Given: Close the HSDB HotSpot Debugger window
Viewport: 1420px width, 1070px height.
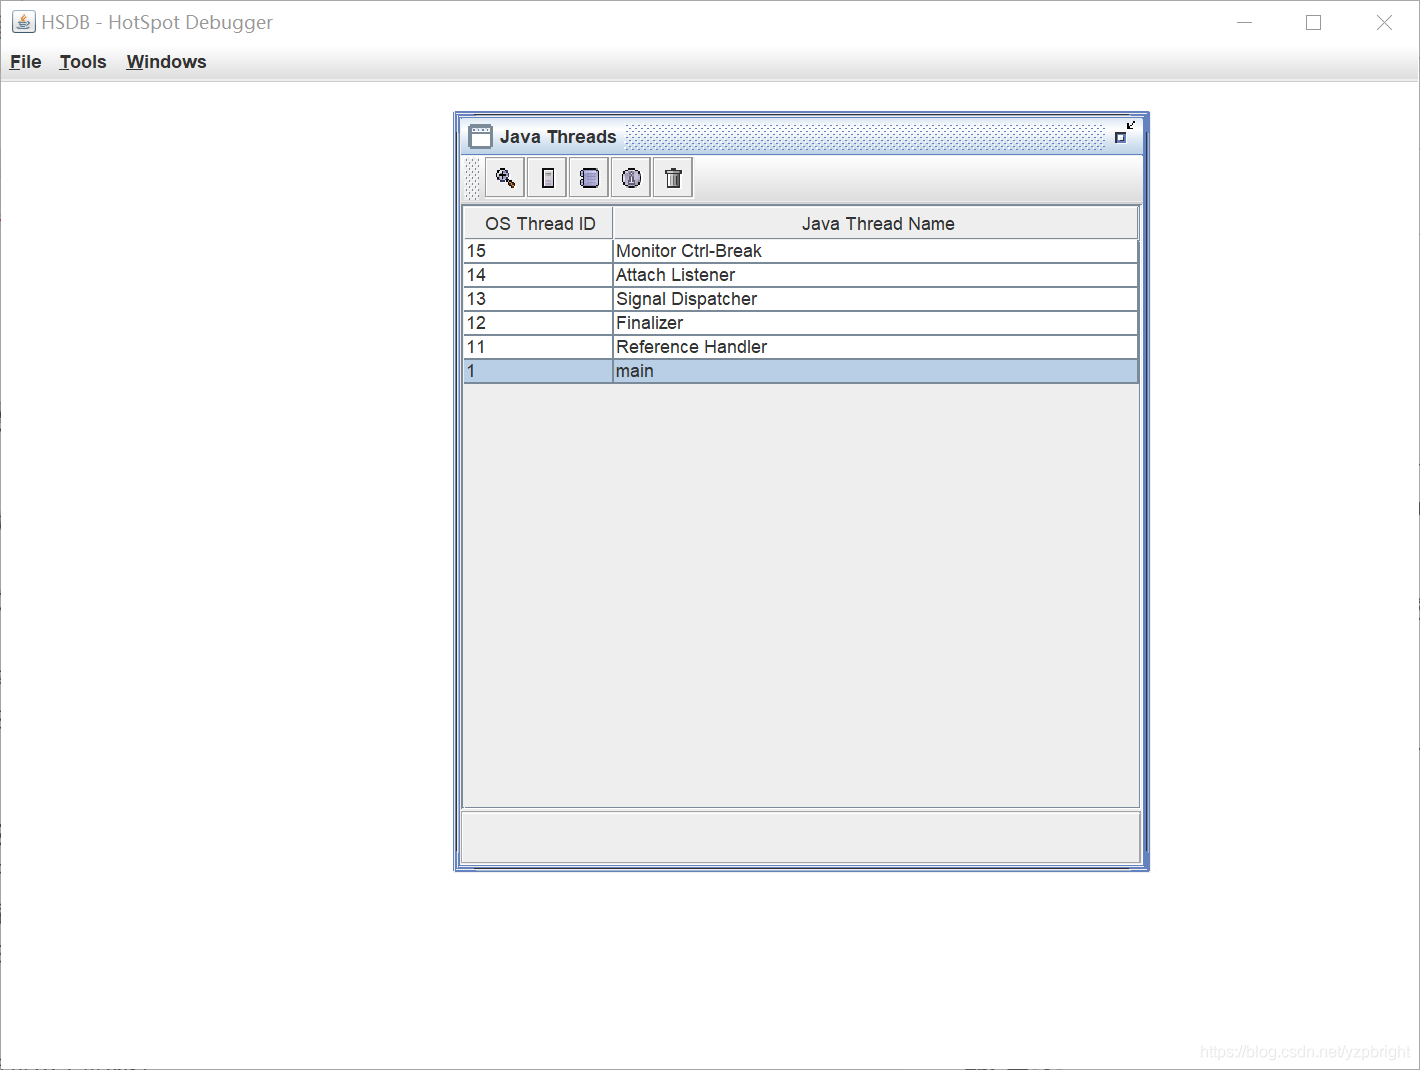Looking at the screenshot, I should click(1384, 22).
